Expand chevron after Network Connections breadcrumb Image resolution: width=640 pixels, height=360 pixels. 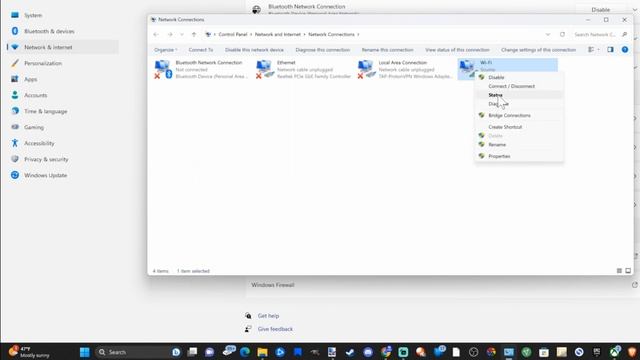(358, 34)
